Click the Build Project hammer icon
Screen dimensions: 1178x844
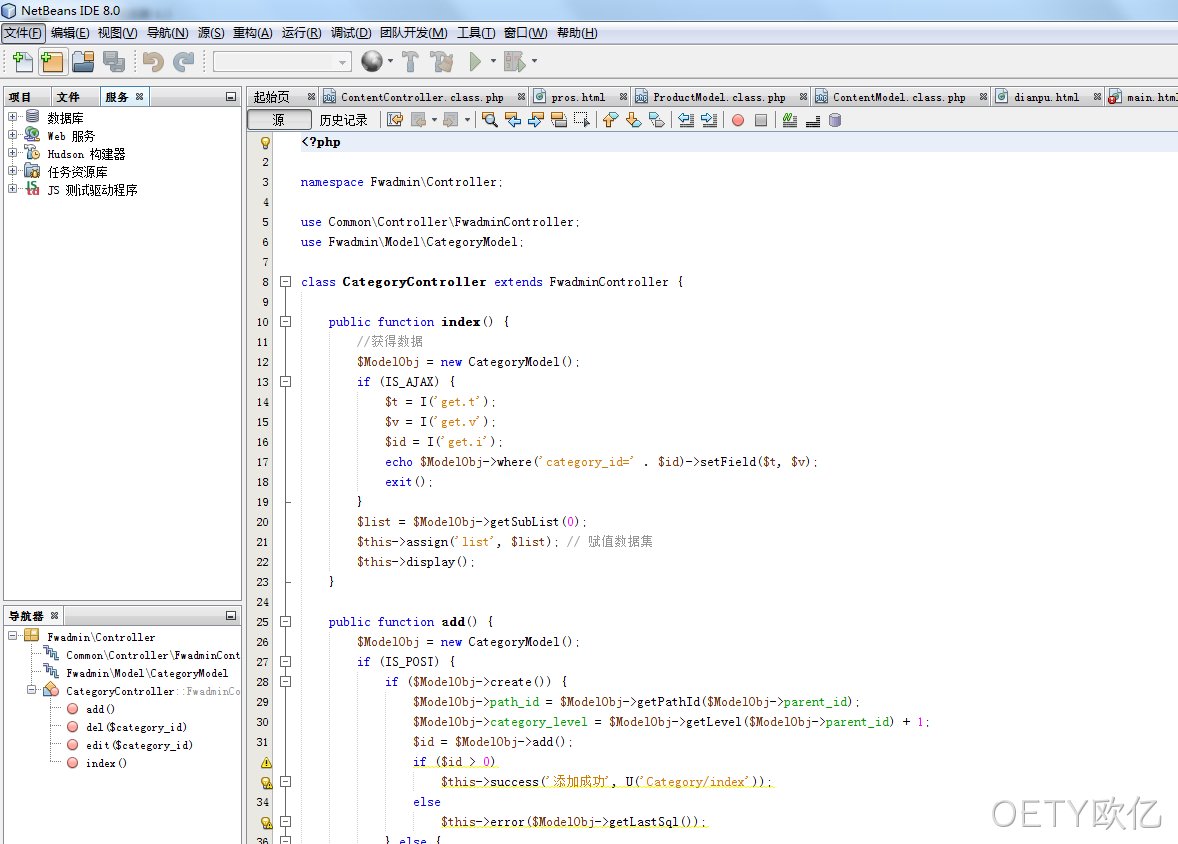click(x=410, y=61)
